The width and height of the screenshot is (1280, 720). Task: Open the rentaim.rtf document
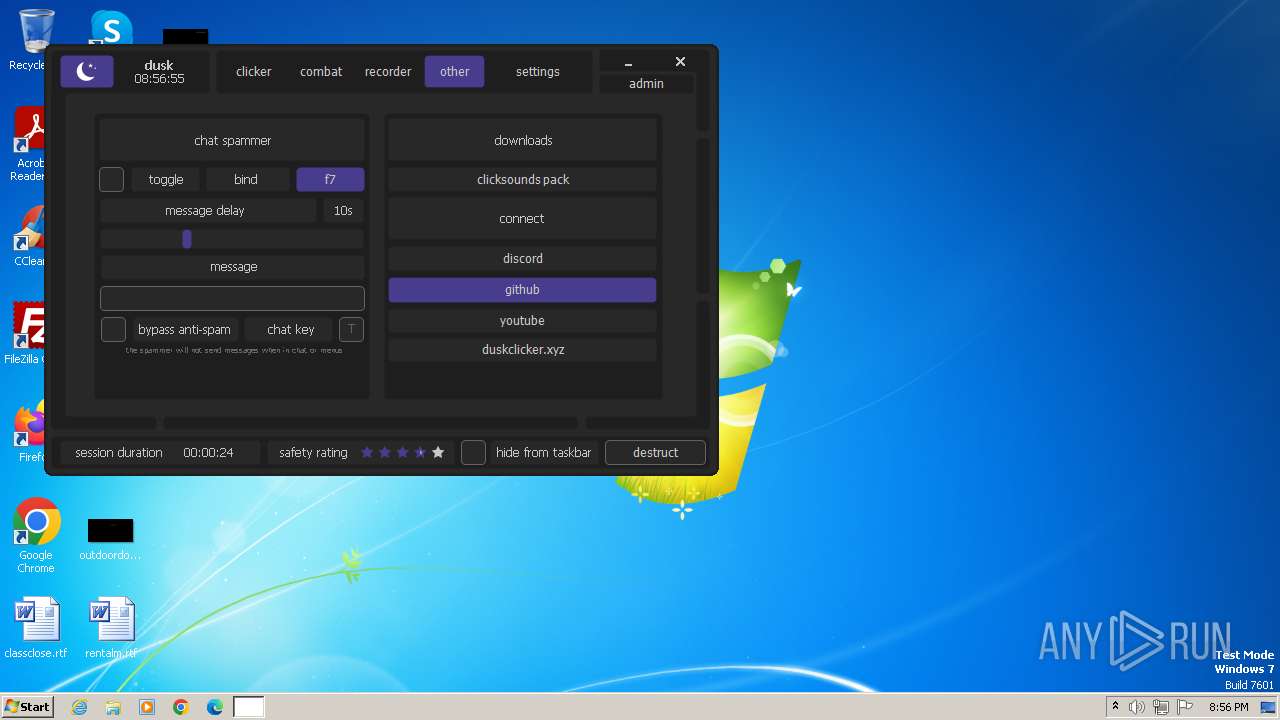[111, 628]
